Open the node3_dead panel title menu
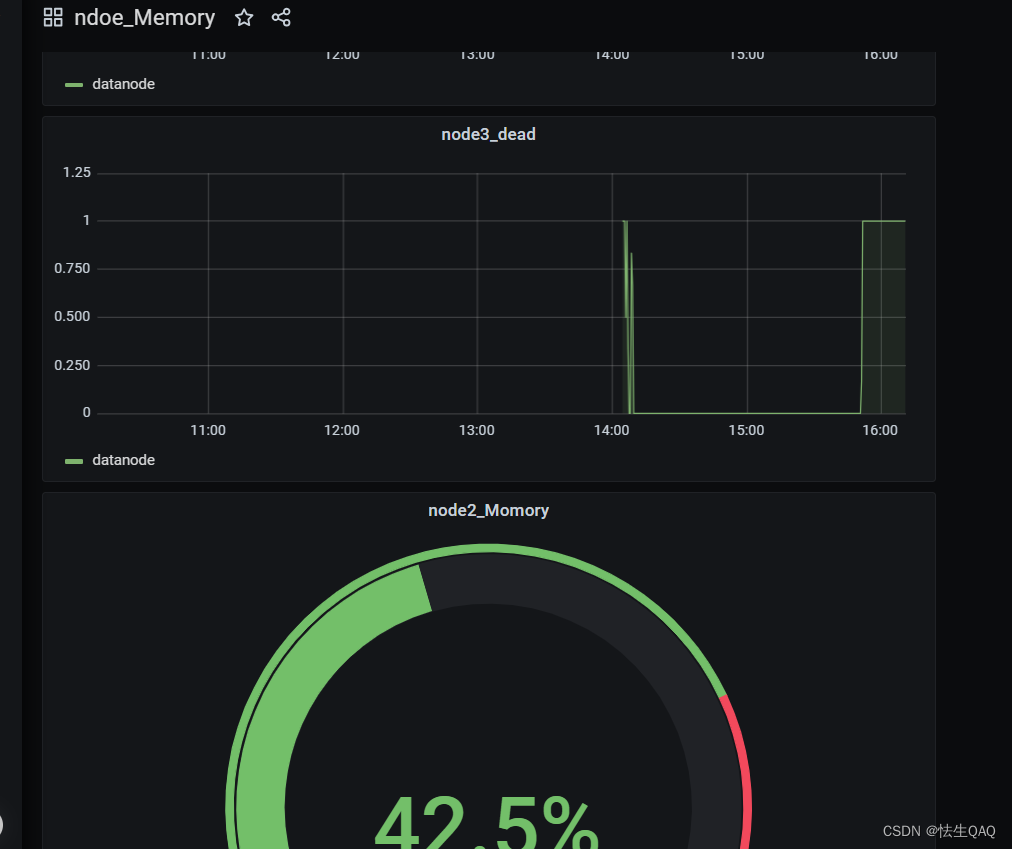 pyautogui.click(x=489, y=134)
